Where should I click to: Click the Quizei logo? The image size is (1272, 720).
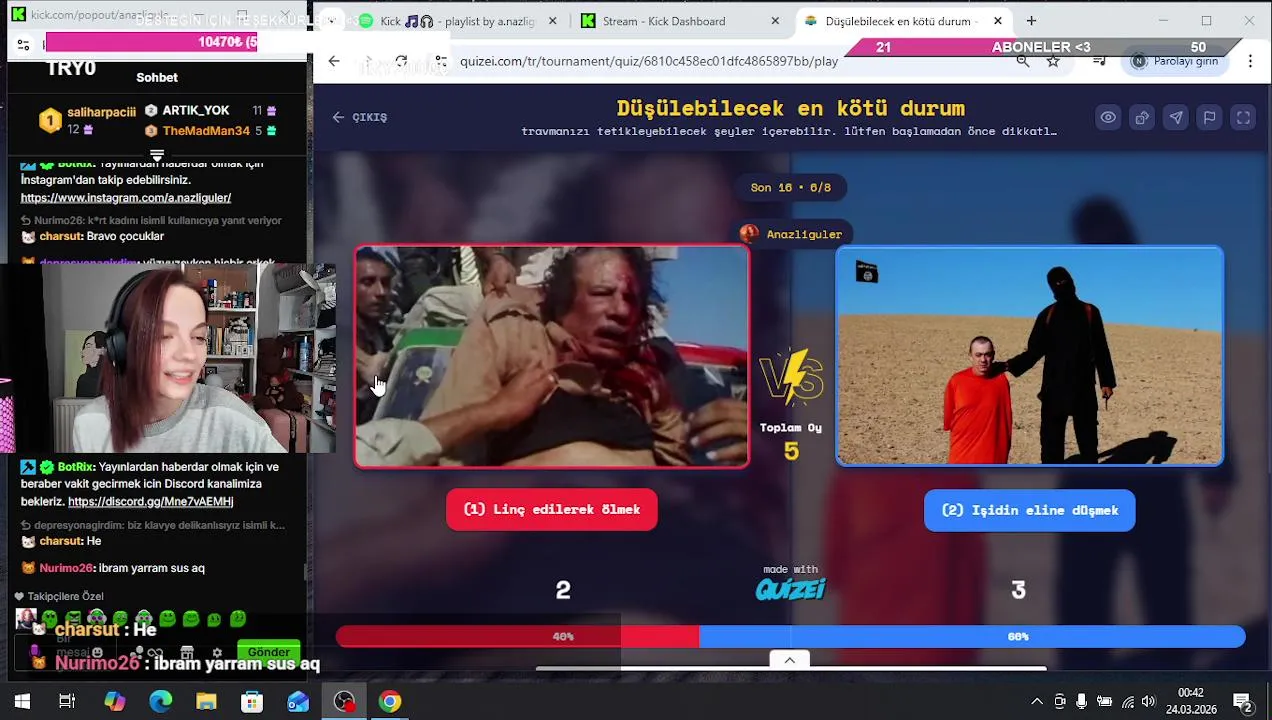790,589
